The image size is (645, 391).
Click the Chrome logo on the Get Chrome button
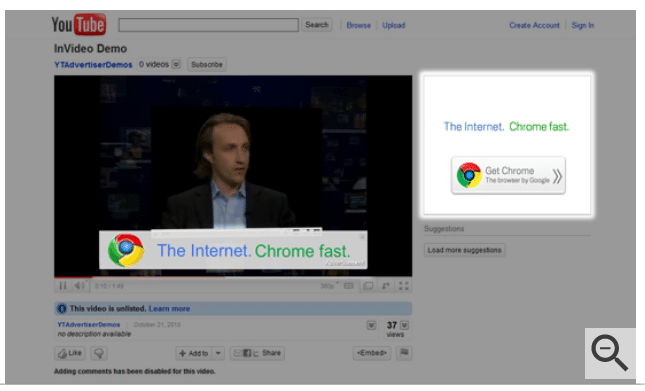(469, 175)
